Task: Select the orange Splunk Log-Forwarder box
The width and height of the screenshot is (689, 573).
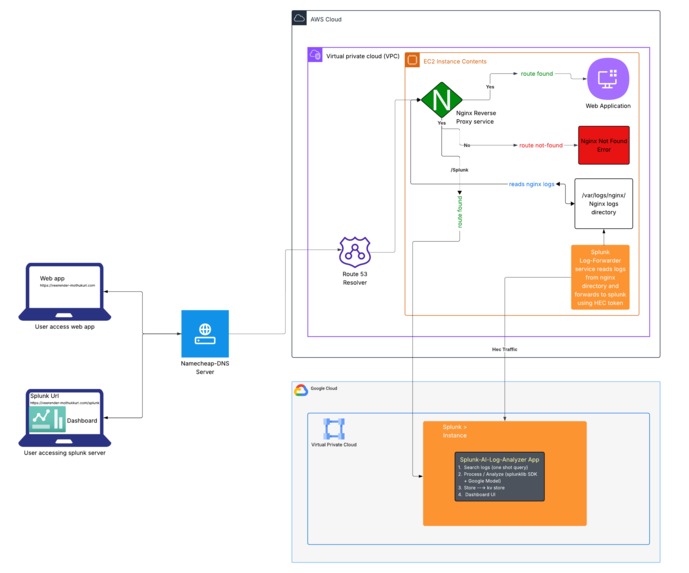Action: point(600,277)
